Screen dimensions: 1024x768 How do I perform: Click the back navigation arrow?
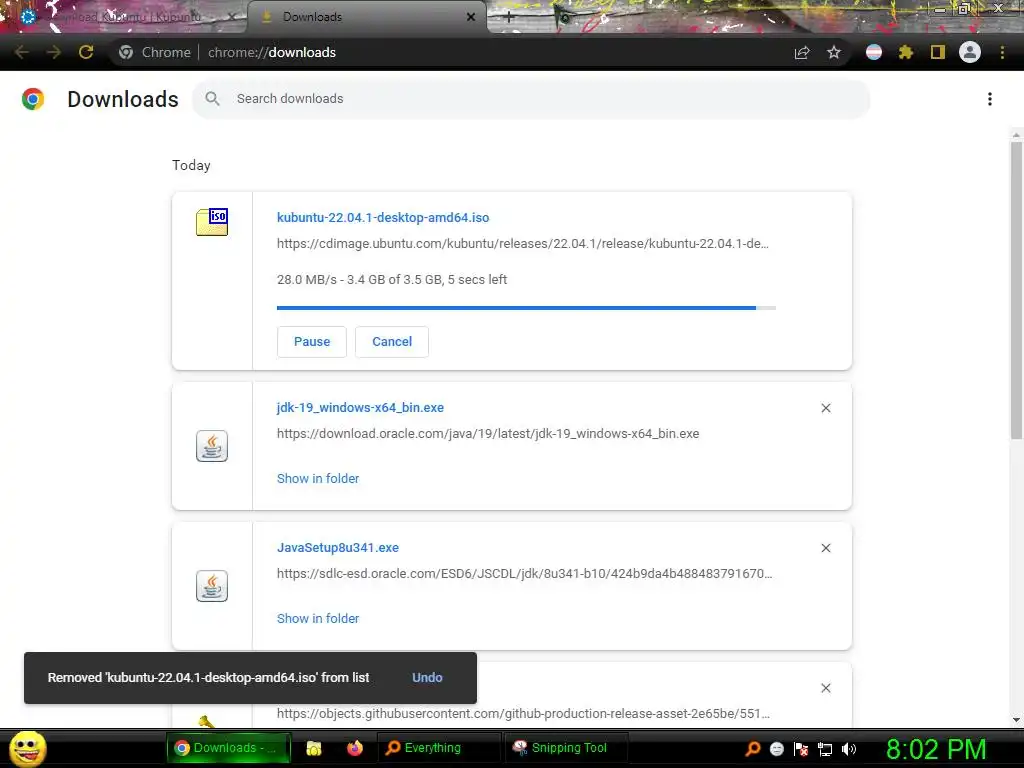(x=22, y=52)
